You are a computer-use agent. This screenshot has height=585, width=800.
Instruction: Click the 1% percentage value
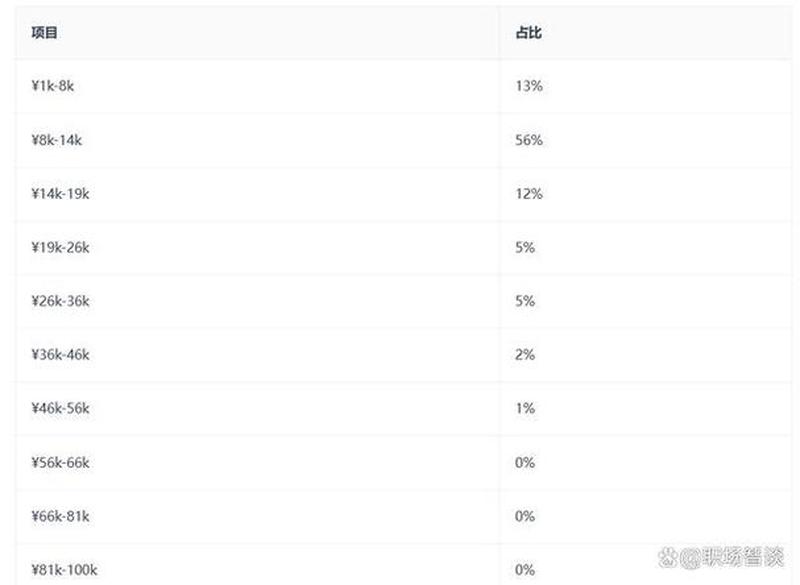pos(525,408)
